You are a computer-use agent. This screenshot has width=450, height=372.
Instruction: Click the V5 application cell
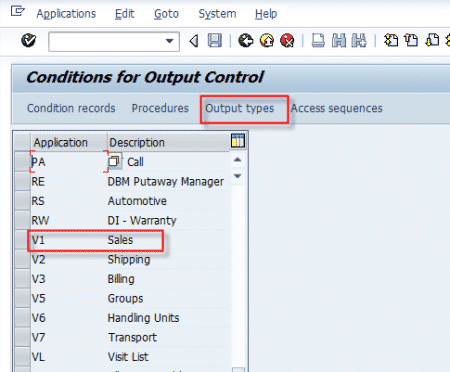coord(69,298)
